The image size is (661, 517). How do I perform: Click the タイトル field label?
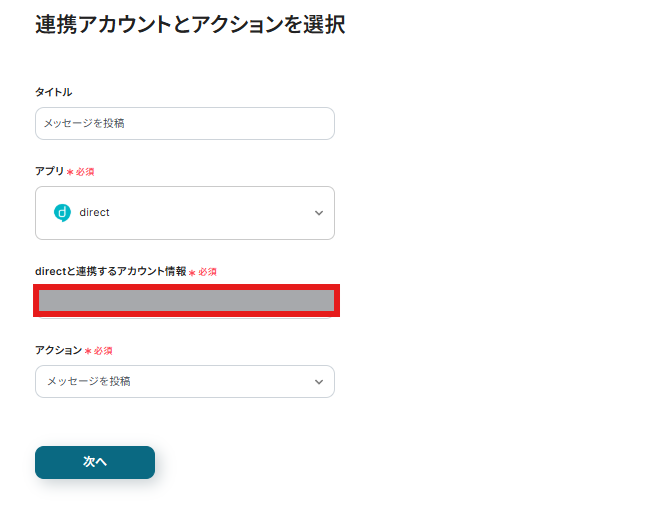point(53,92)
